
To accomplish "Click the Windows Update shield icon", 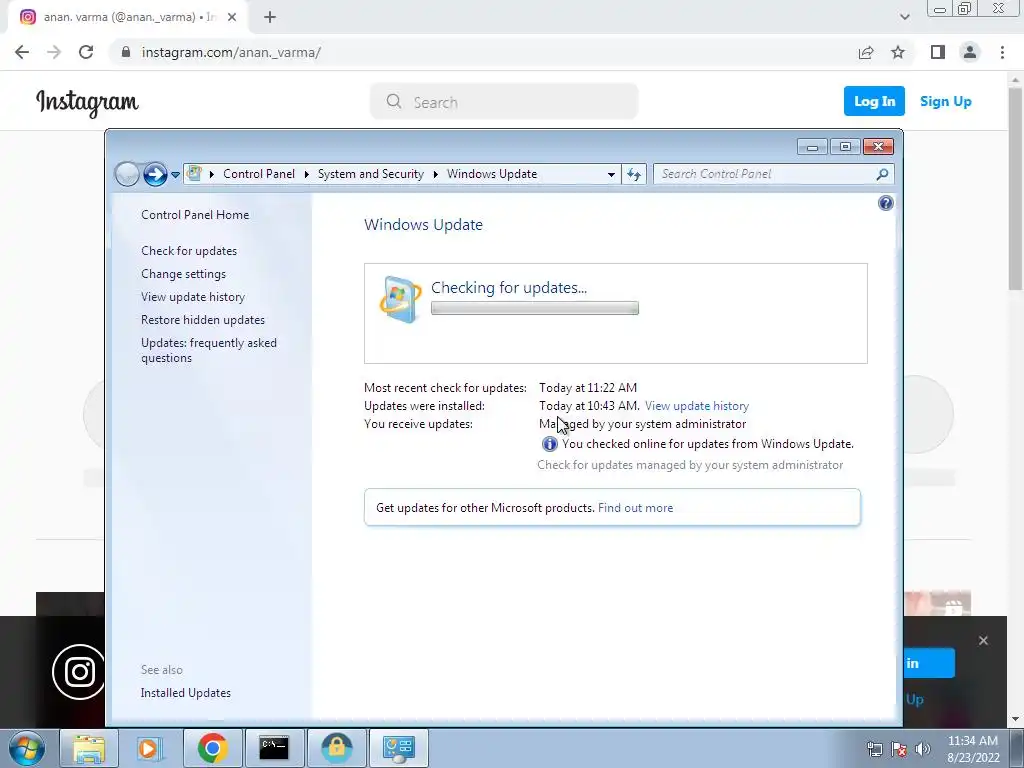I will tap(400, 299).
